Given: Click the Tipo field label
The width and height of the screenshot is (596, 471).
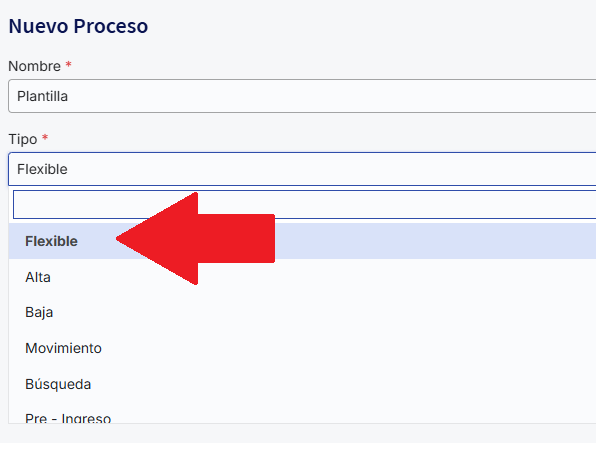Looking at the screenshot, I should (x=23, y=139).
